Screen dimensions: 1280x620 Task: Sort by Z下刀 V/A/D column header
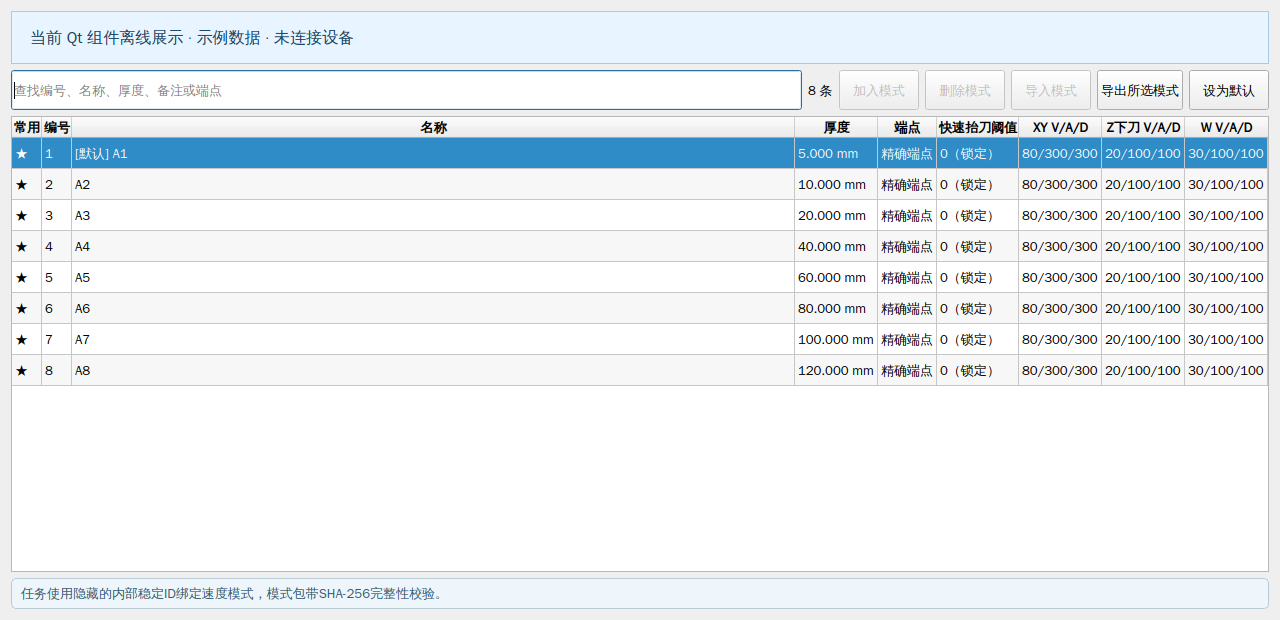[x=1143, y=128]
